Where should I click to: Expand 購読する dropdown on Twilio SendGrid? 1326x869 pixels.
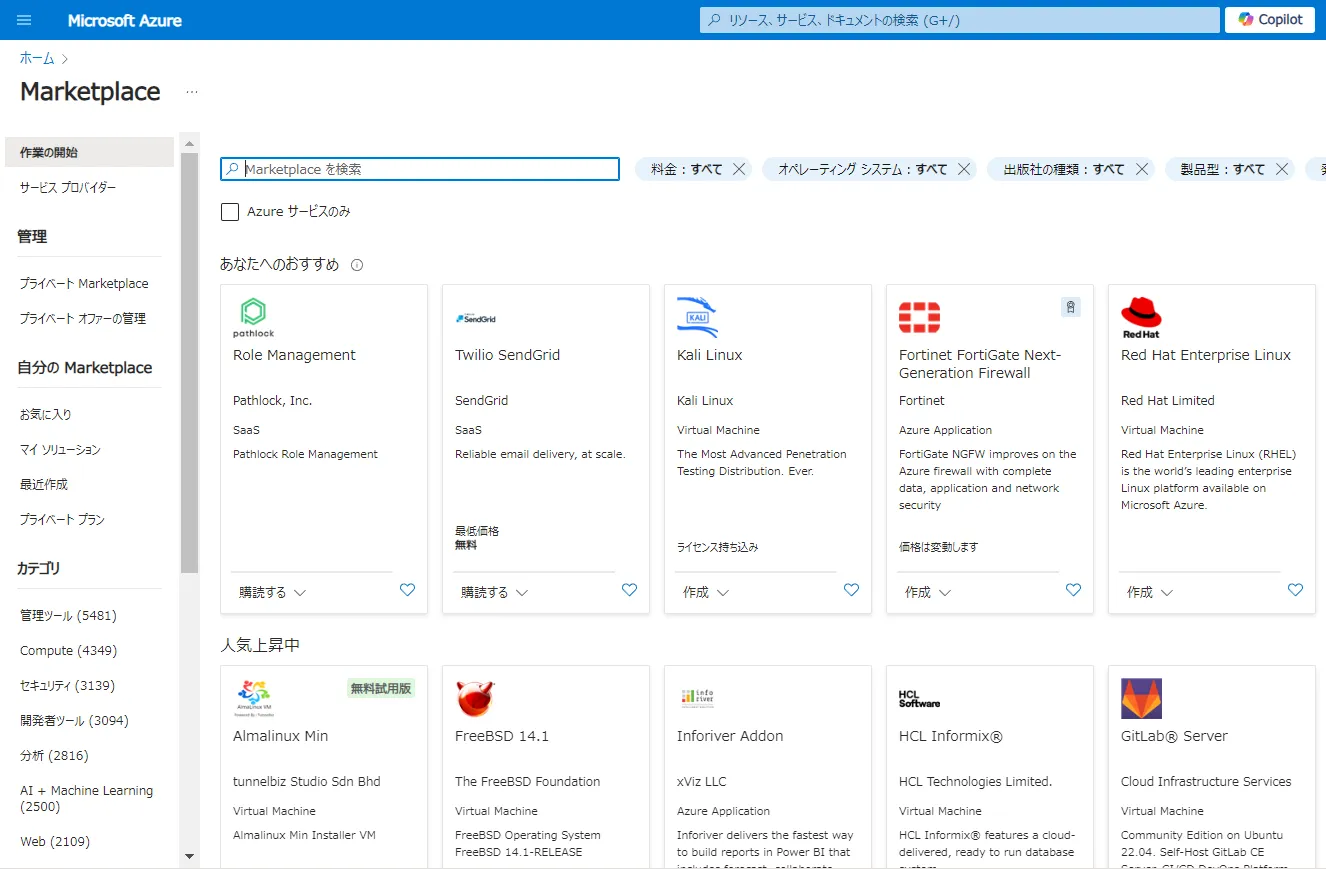coord(494,592)
